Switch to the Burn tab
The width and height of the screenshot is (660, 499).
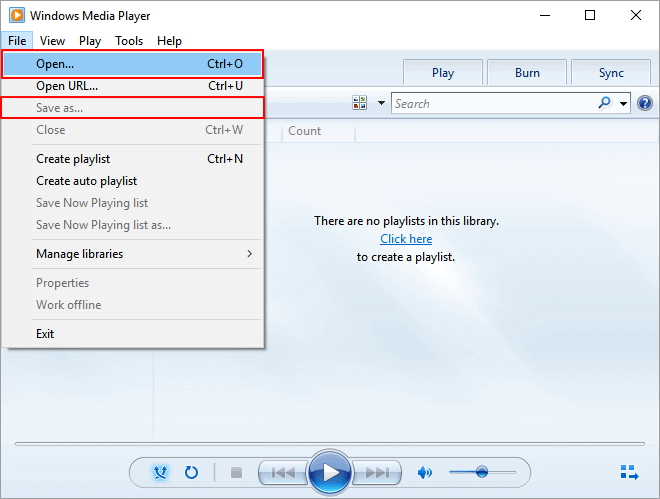(527, 73)
